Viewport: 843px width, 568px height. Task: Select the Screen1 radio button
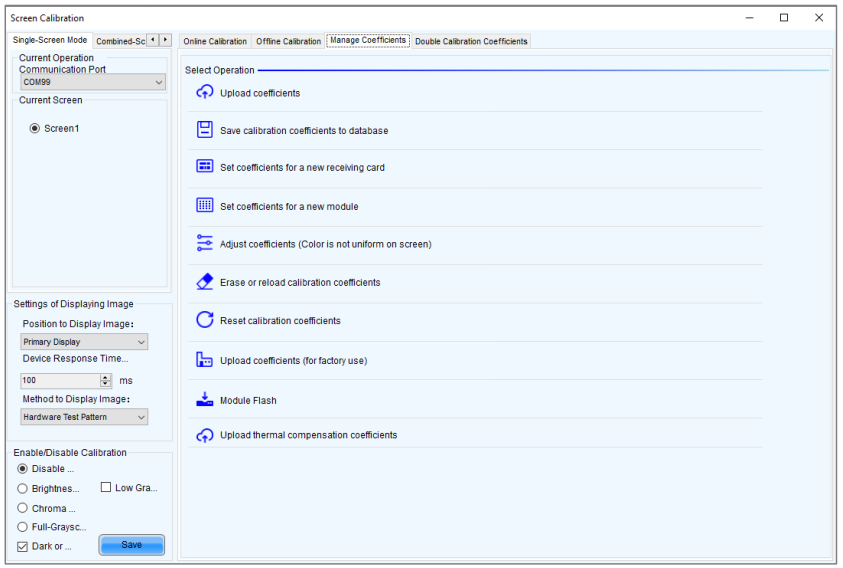coord(35,128)
